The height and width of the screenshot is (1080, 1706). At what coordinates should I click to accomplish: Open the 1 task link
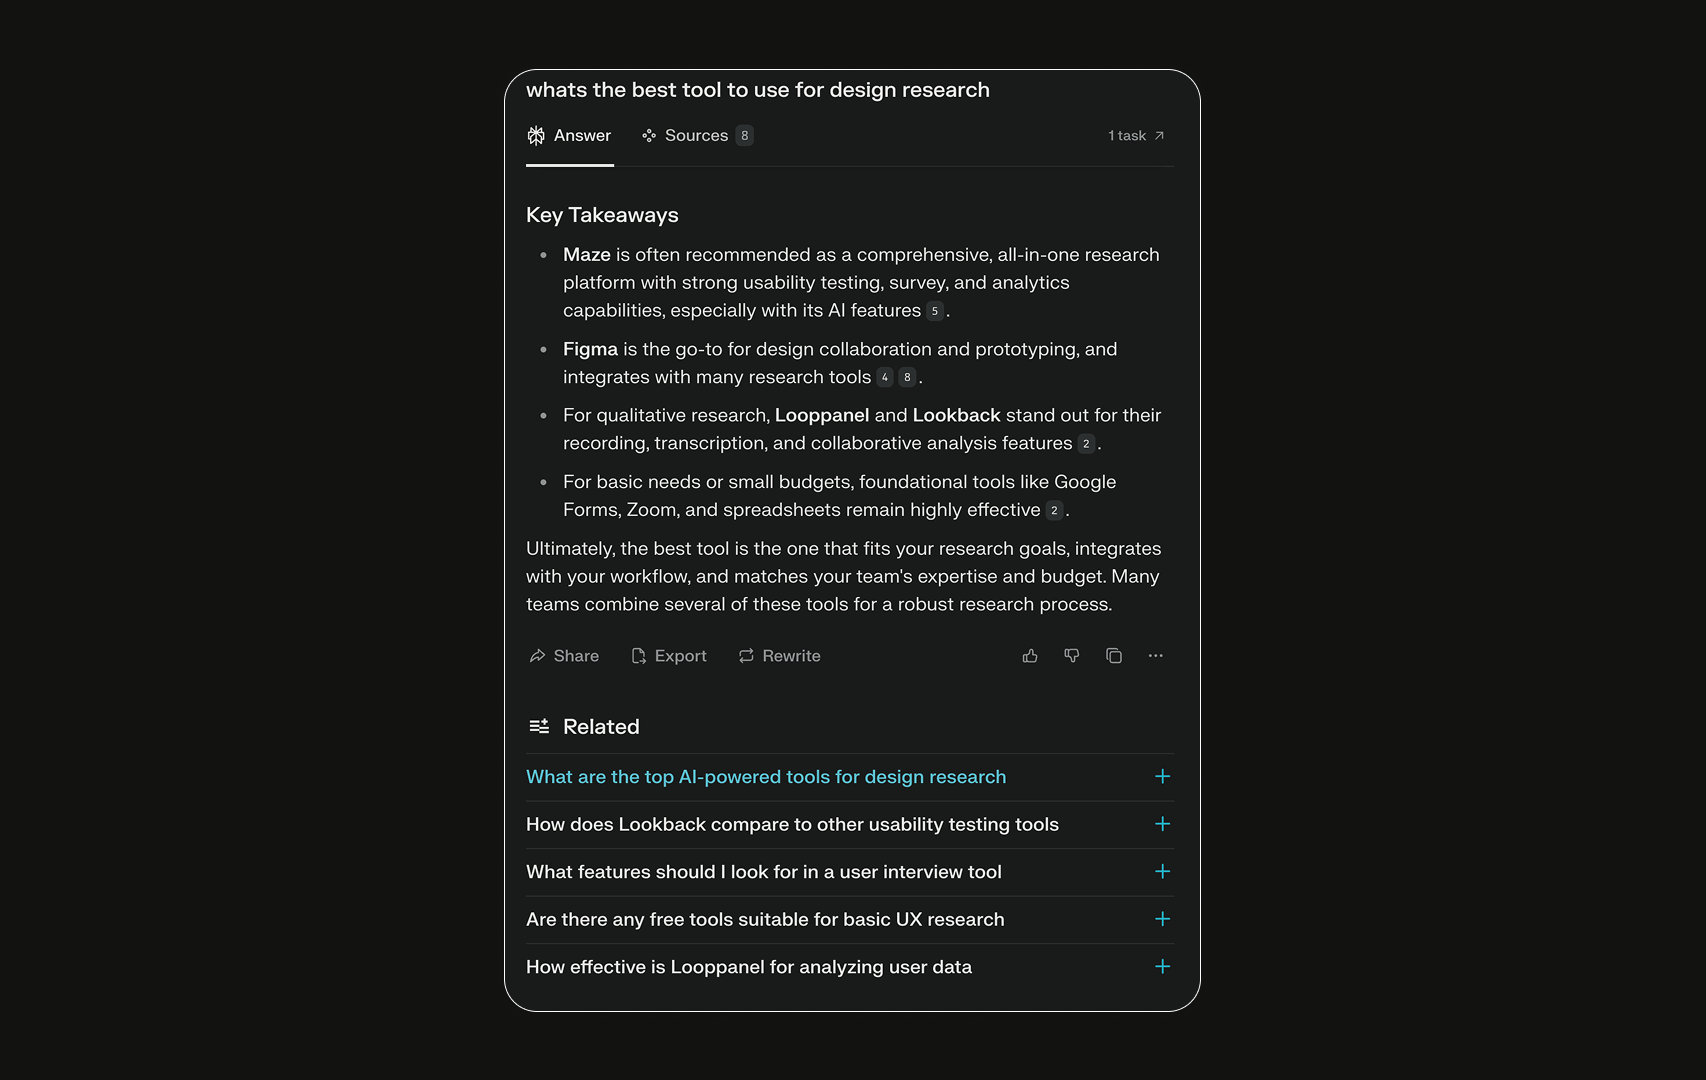point(1136,136)
